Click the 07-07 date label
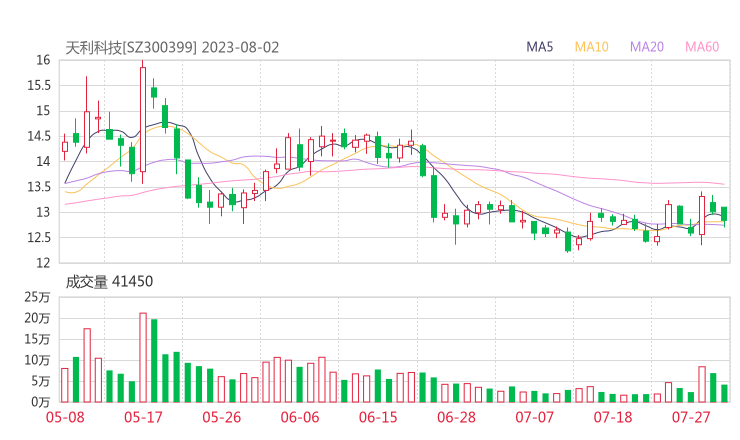 pyautogui.click(x=534, y=417)
